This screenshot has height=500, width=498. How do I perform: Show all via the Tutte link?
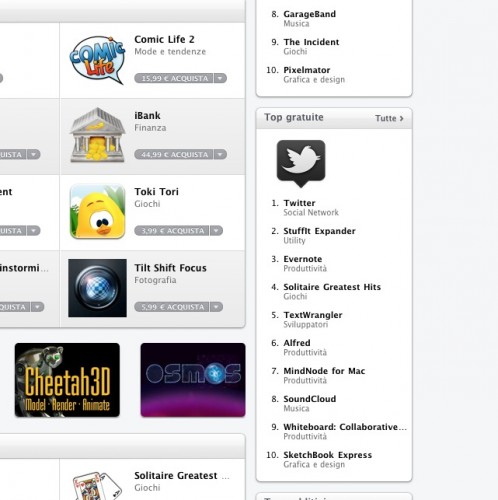click(x=389, y=118)
